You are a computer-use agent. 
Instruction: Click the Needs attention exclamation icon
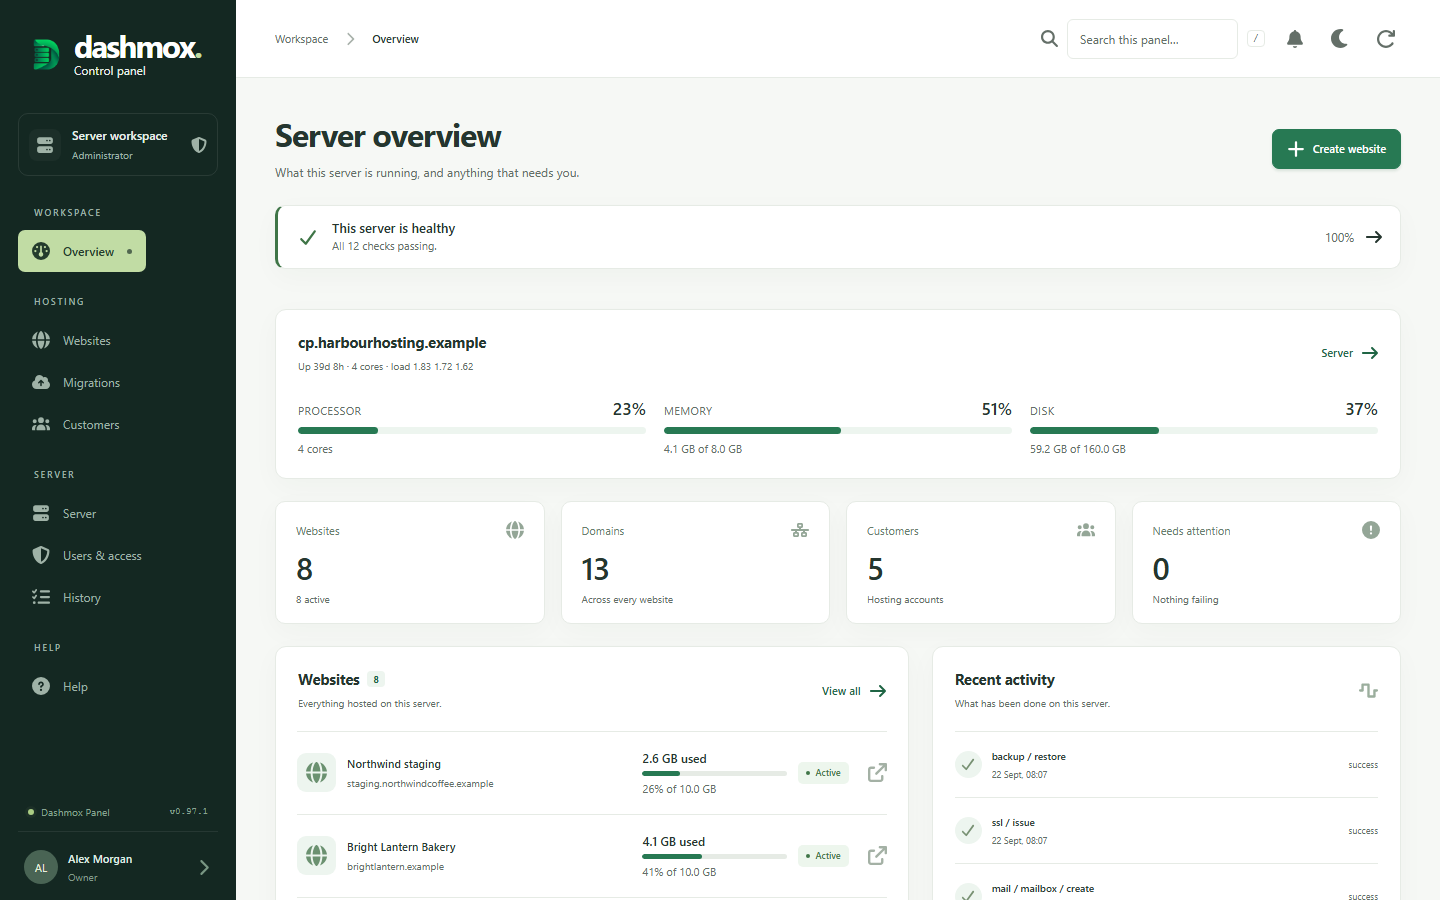(1371, 530)
